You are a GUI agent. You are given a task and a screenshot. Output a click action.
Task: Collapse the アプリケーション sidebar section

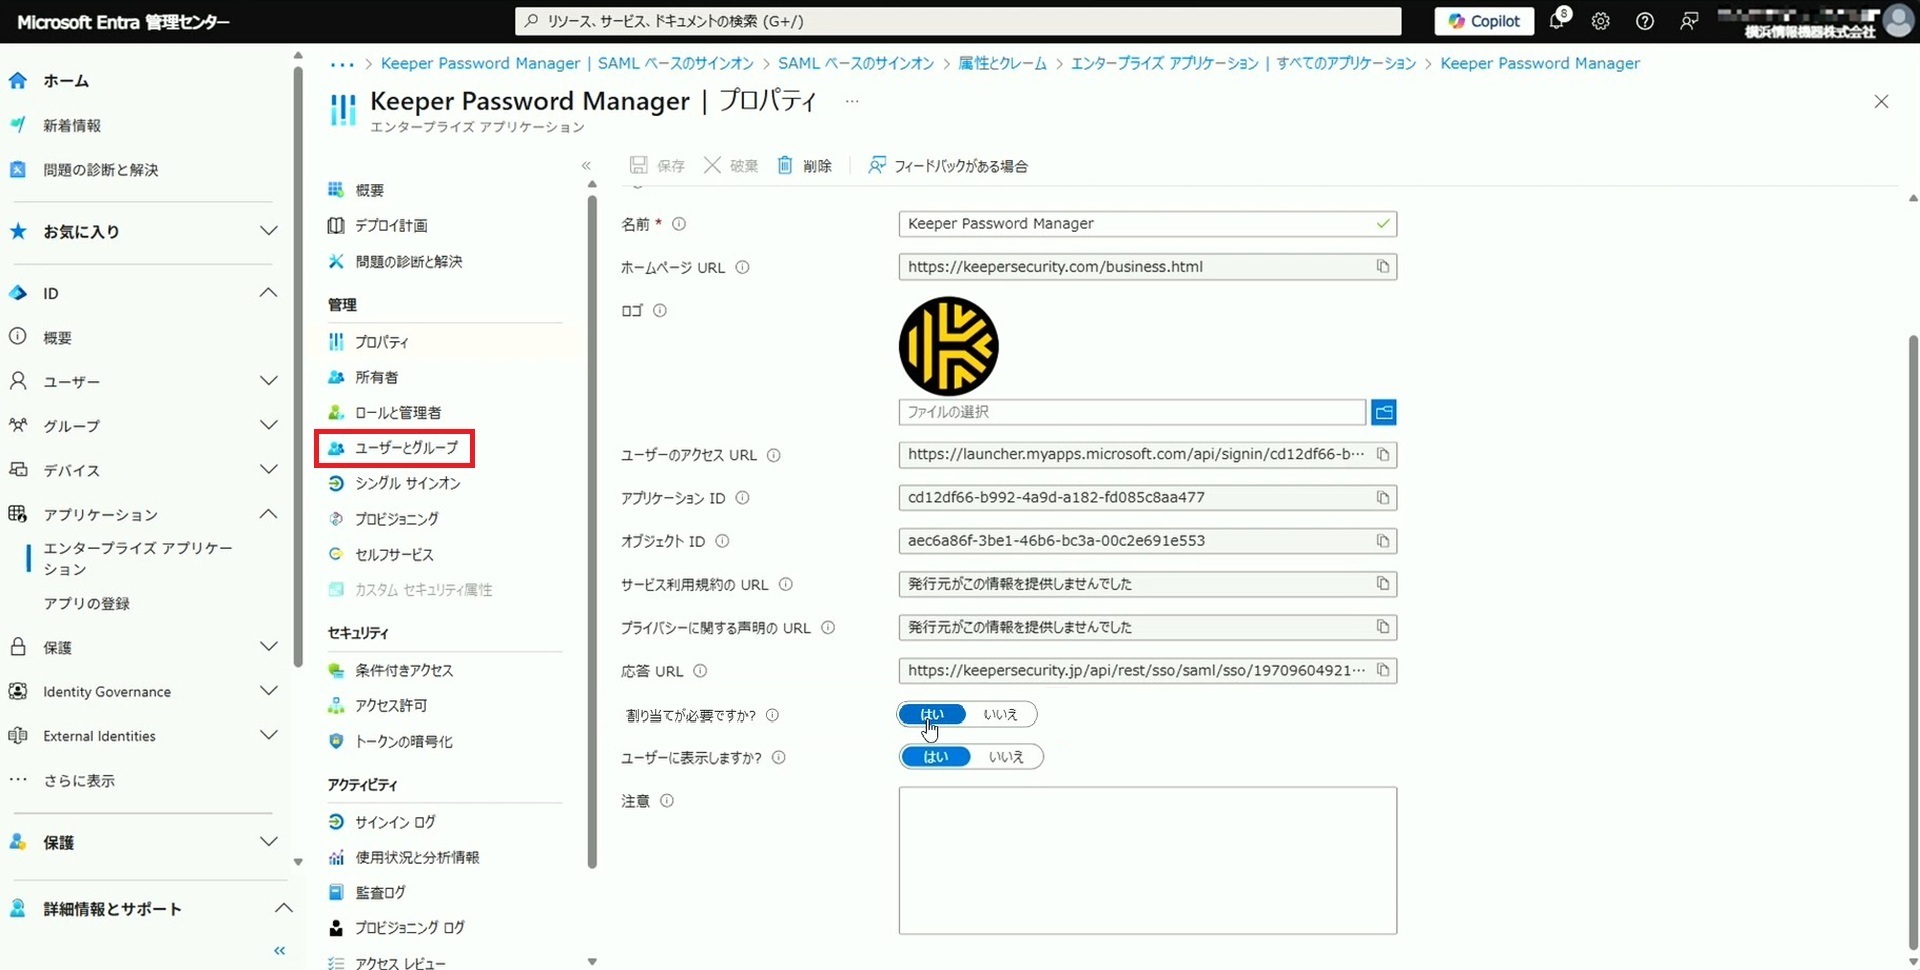[x=268, y=514]
